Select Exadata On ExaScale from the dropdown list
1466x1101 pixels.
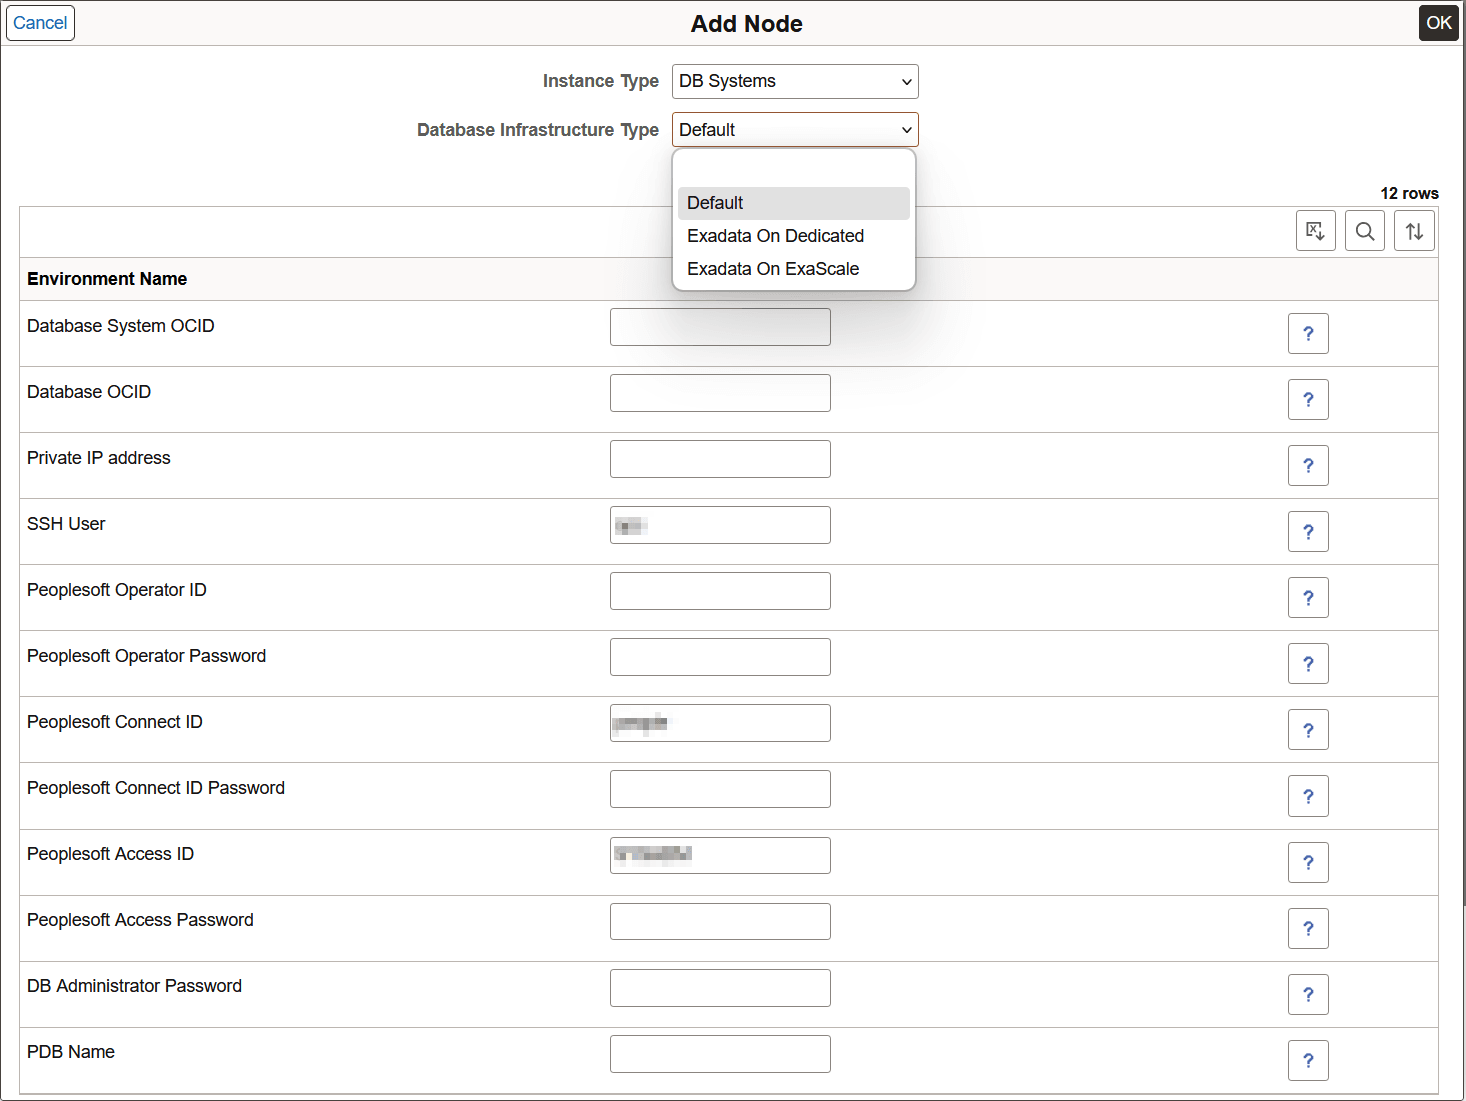[772, 268]
